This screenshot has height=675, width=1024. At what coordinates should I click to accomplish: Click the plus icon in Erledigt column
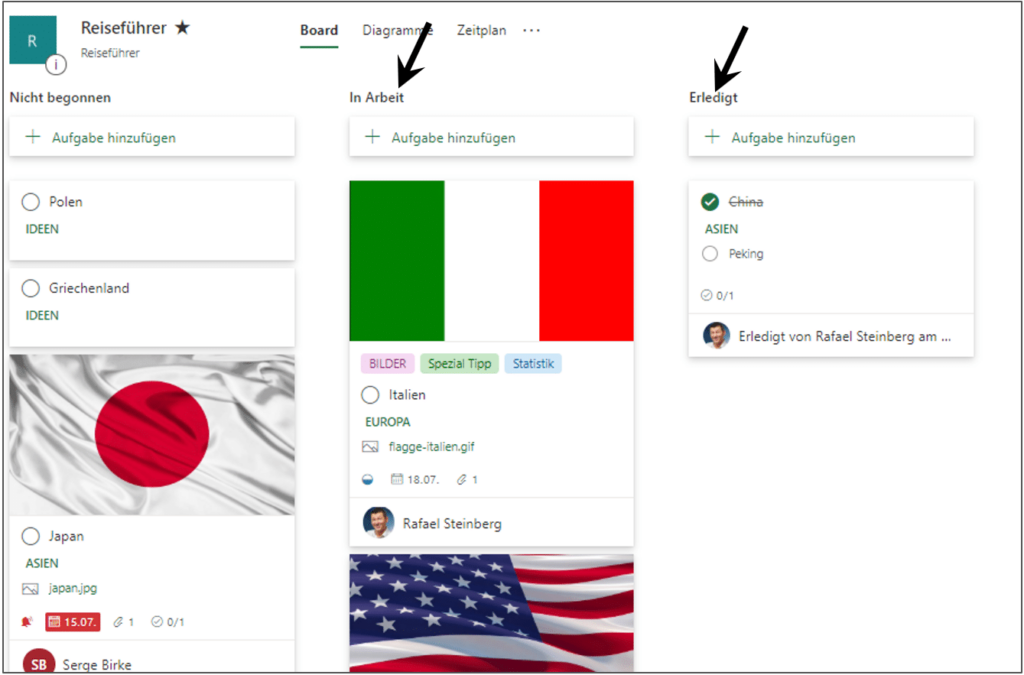tap(712, 137)
